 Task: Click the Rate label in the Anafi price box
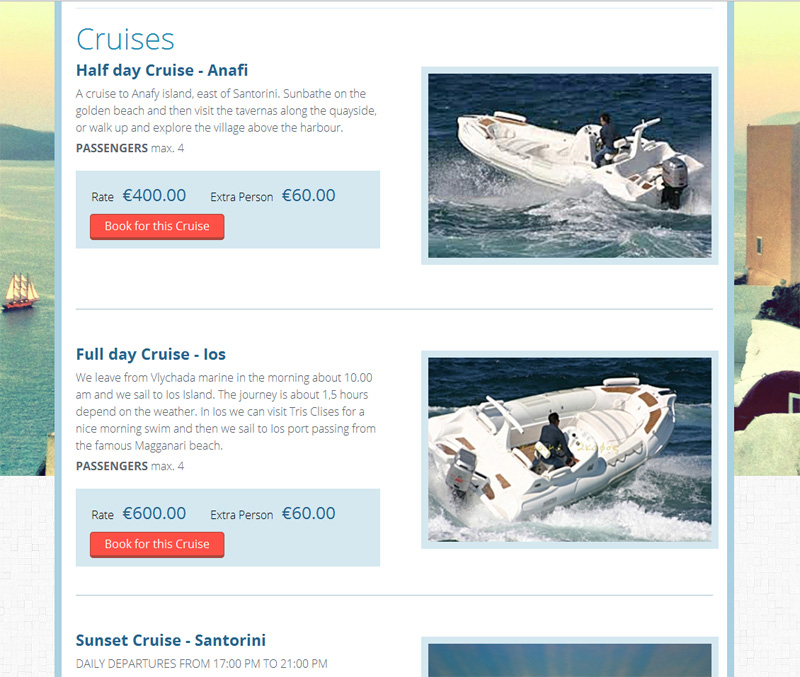pyautogui.click(x=103, y=197)
